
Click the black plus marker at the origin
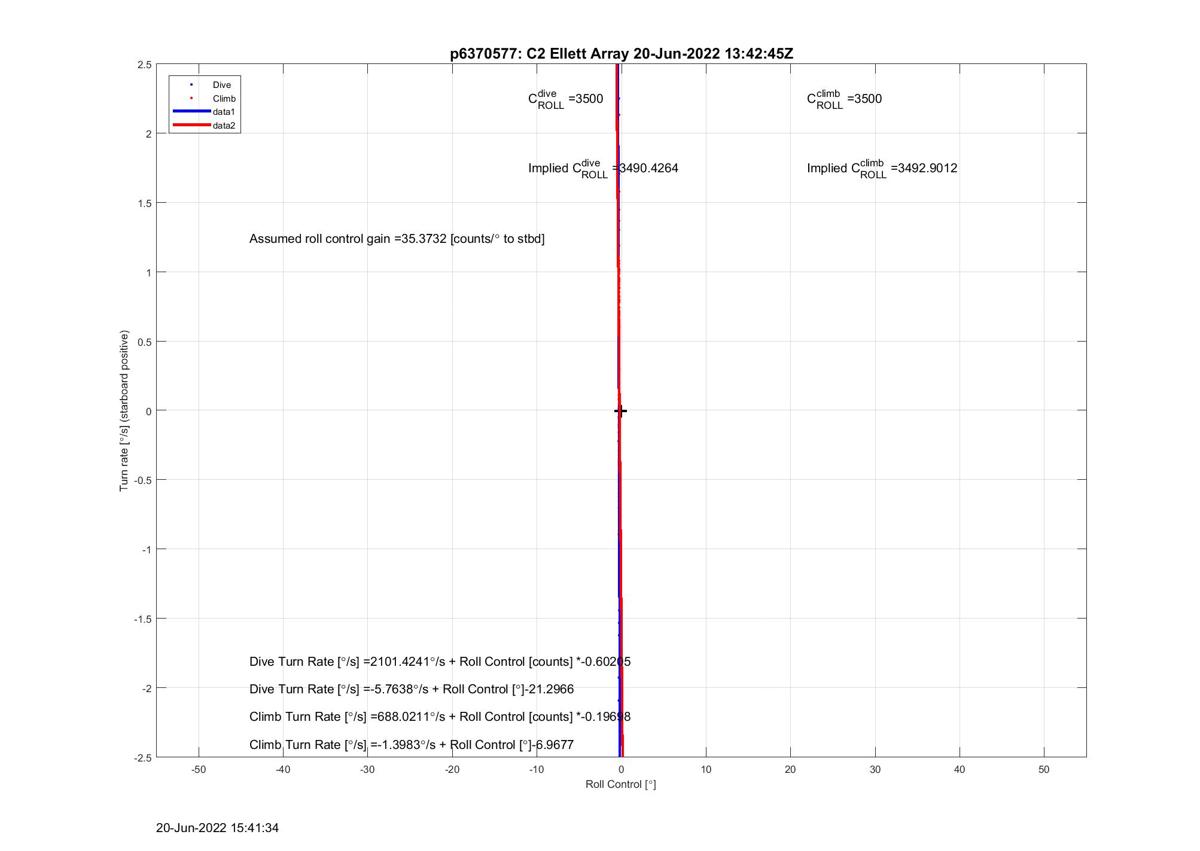click(x=620, y=411)
